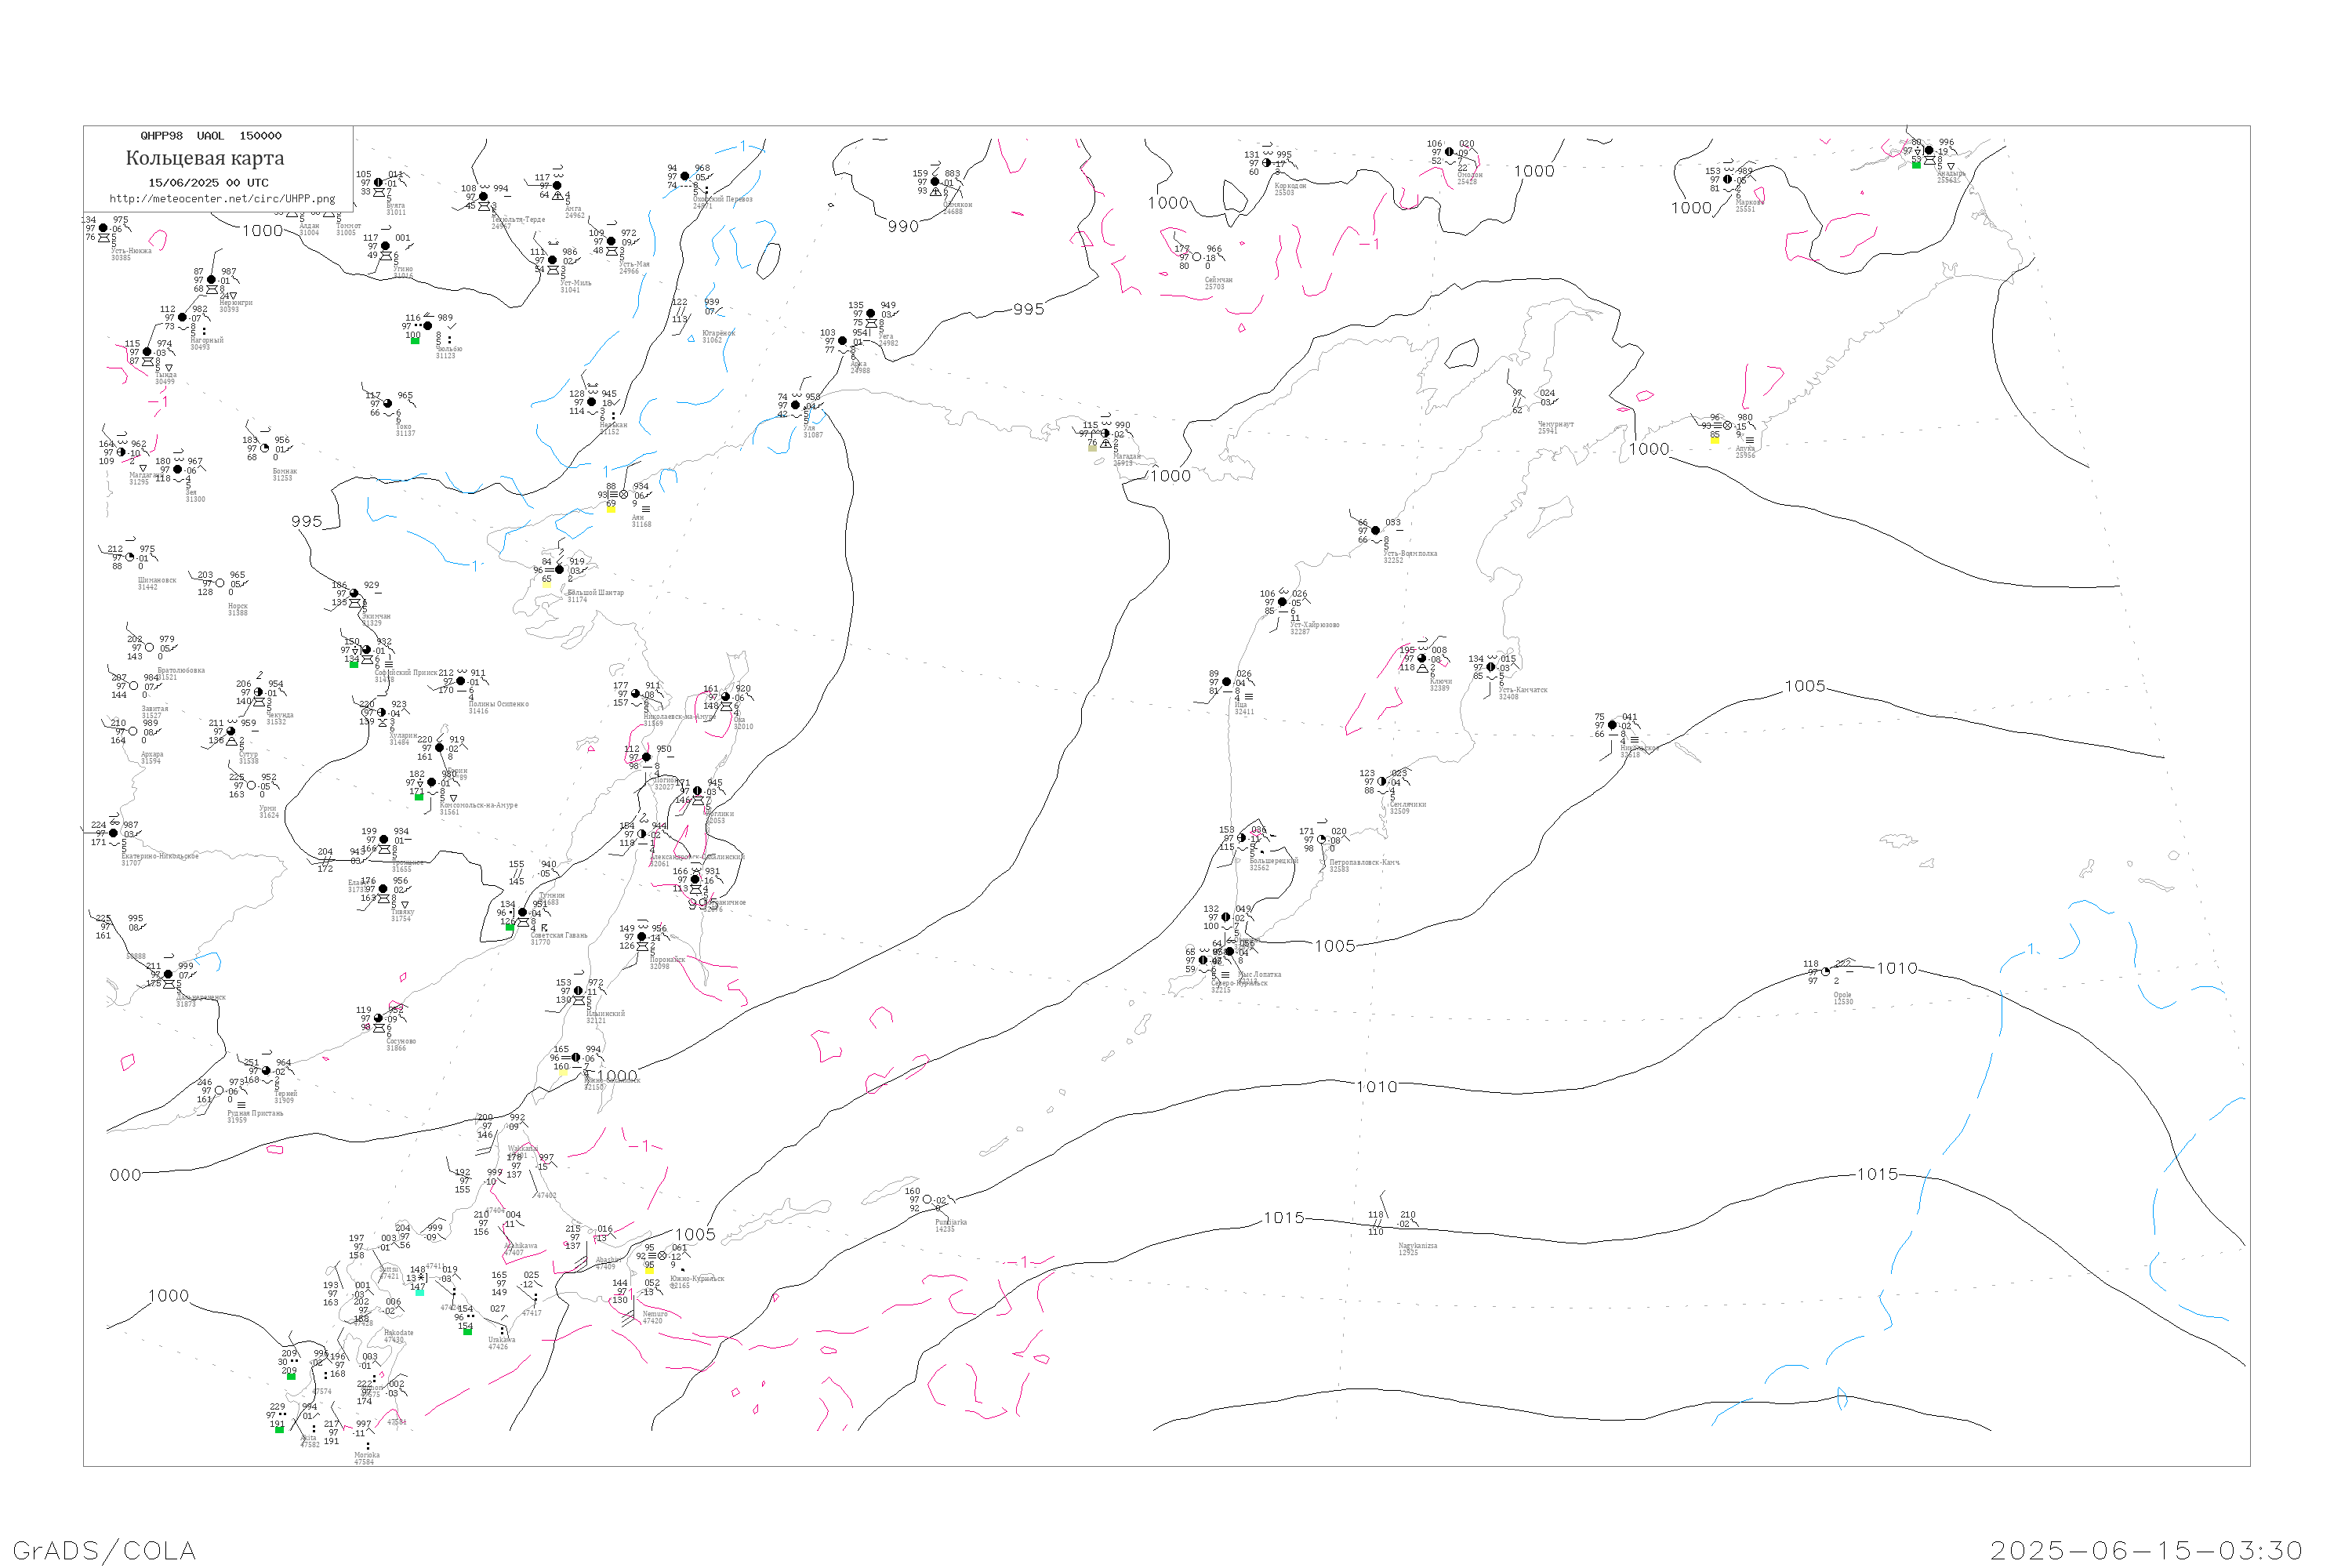Click the Усть-Воямполка filled station circle
The image size is (2352, 1568).
point(1375,531)
